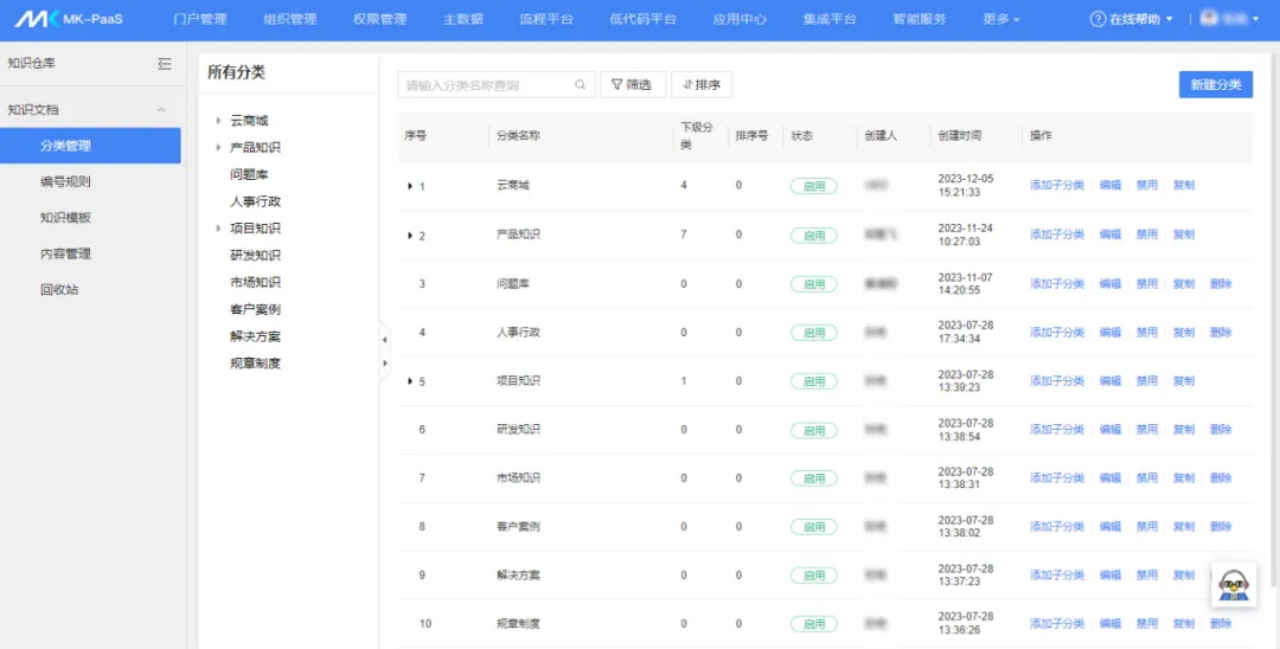Click the user avatar in the header

[x=1209, y=18]
